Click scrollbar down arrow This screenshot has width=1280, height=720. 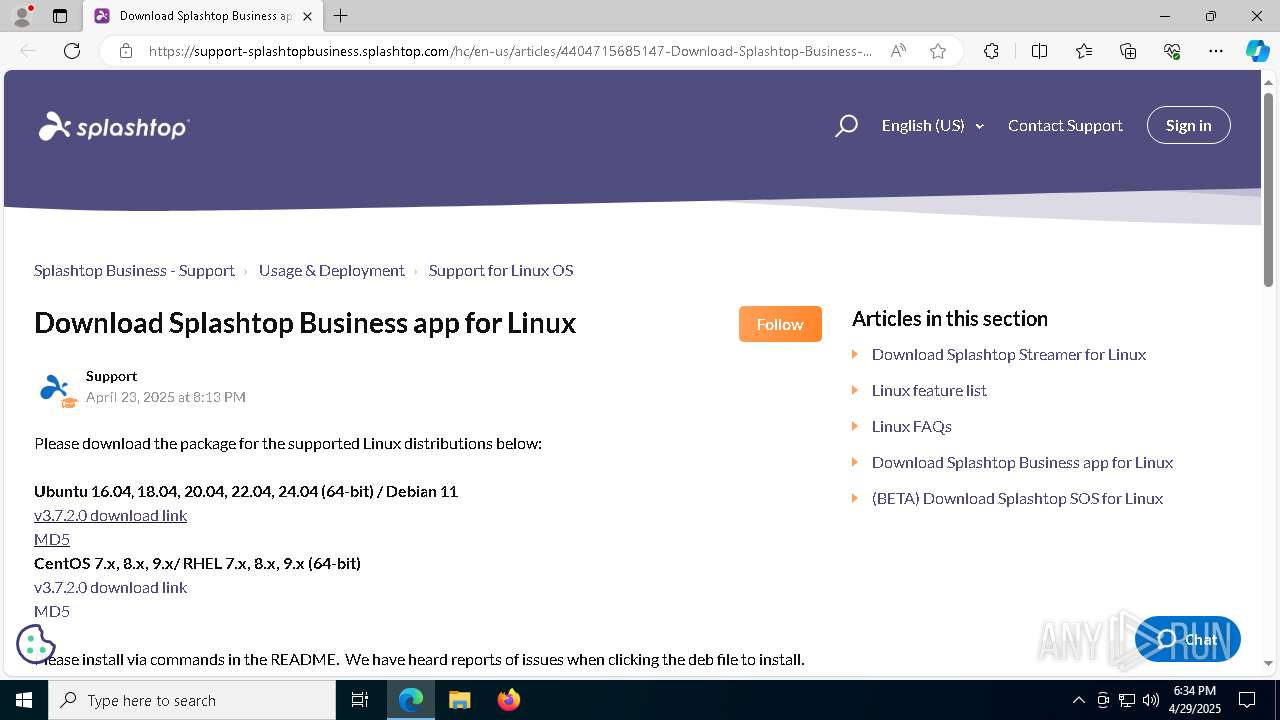(1269, 663)
